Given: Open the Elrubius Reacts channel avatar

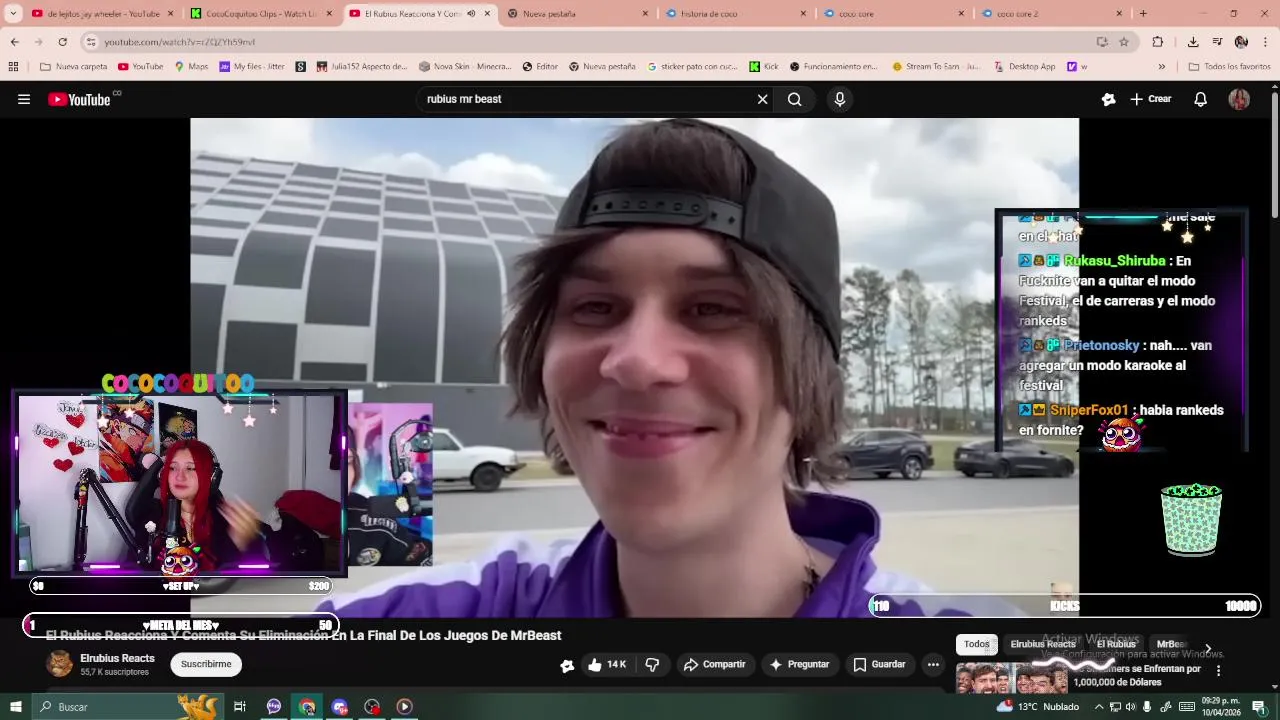Looking at the screenshot, I should click(x=60, y=664).
